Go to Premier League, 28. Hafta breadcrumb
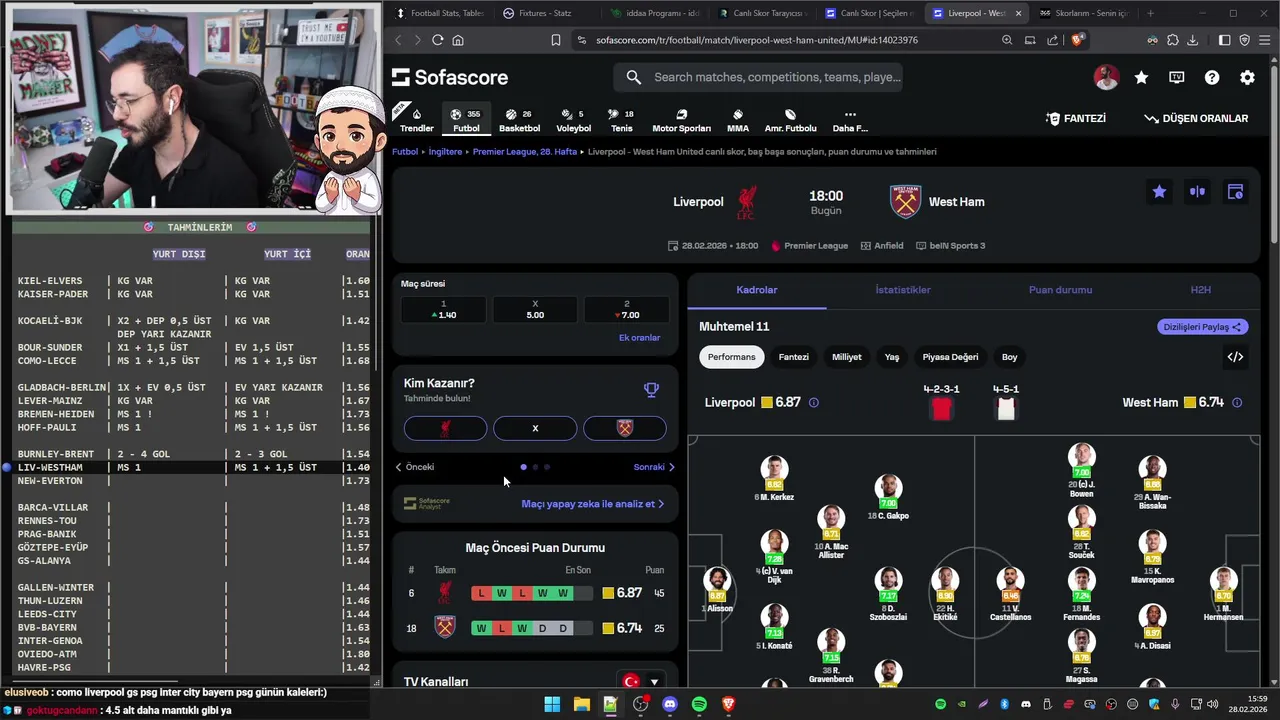The width and height of the screenshot is (1280, 720). 525,152
